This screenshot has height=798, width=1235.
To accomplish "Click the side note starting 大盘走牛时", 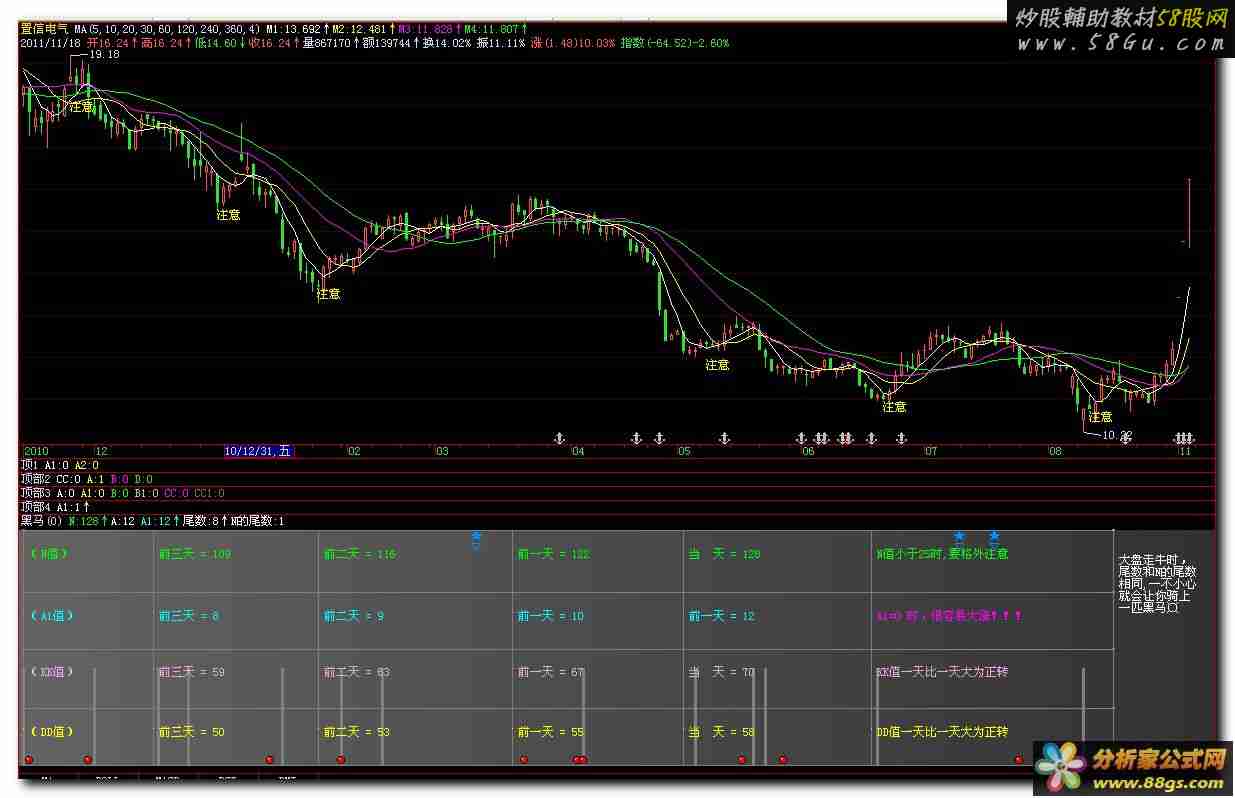I will pos(1156,584).
